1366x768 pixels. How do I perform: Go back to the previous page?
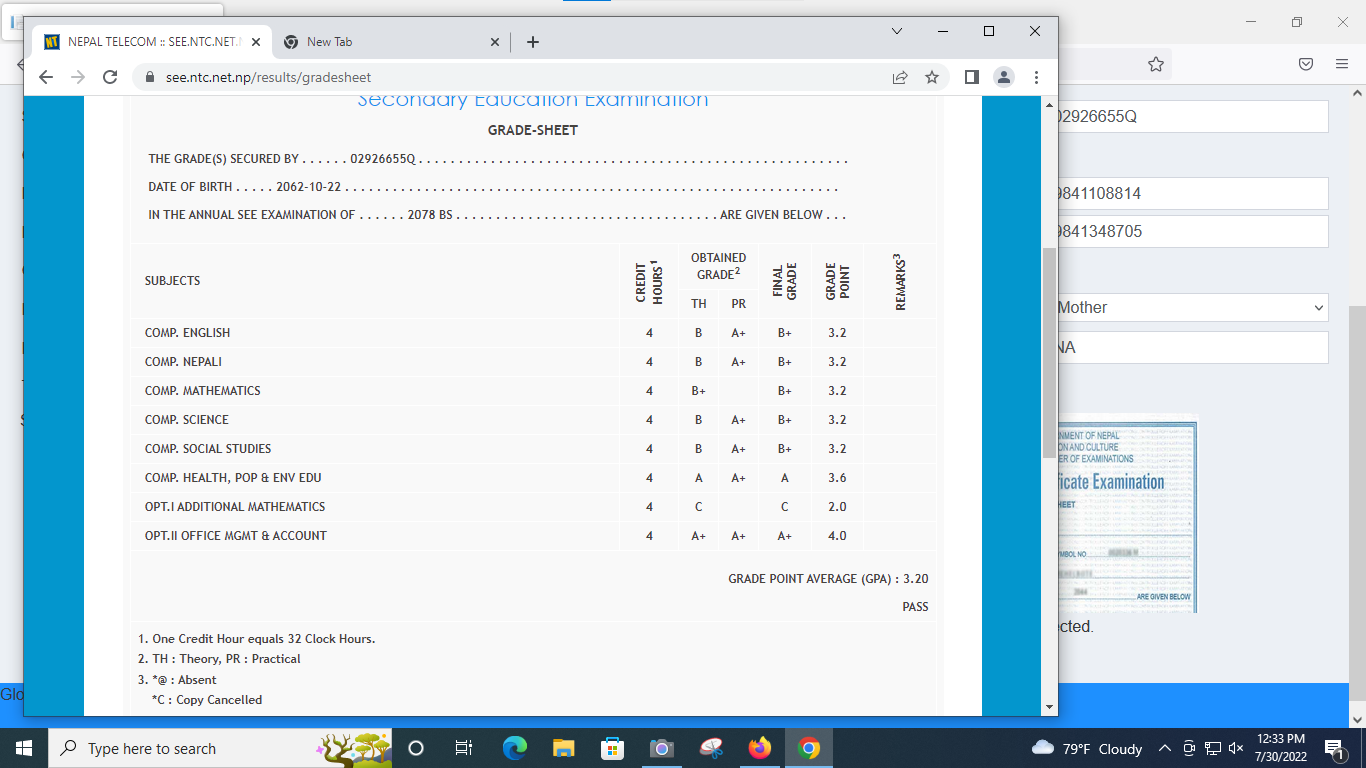(45, 77)
